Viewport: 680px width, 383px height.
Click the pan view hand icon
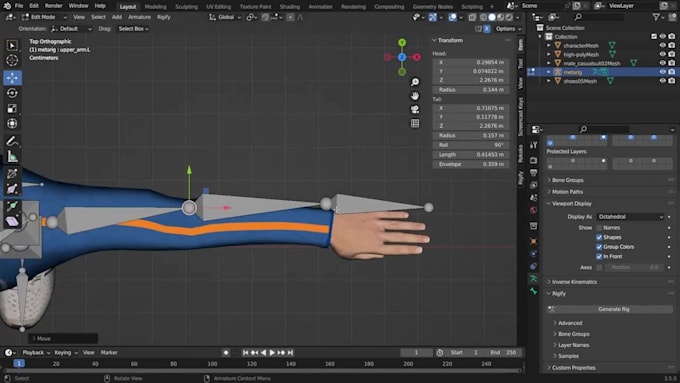coord(415,96)
